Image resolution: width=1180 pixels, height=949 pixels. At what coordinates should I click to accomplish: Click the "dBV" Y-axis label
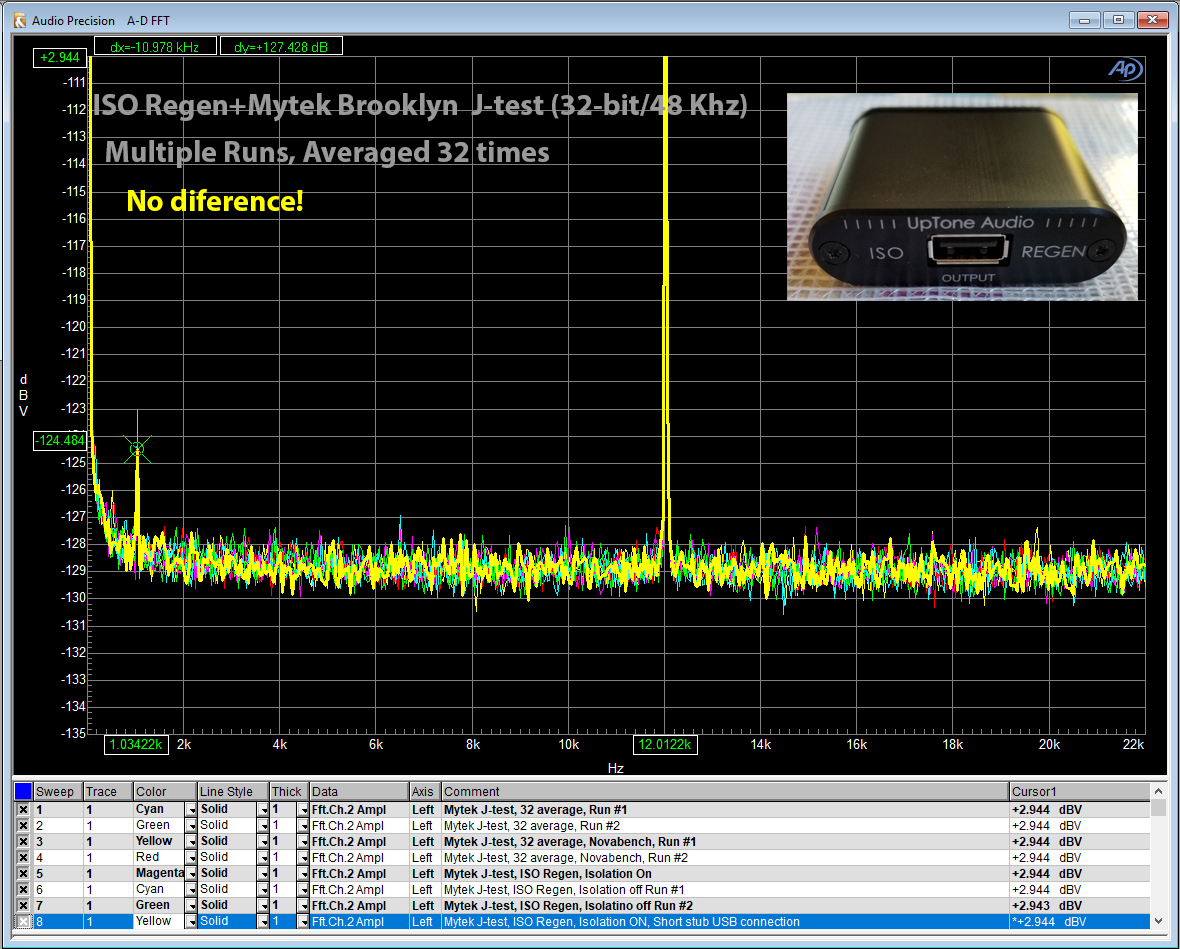pyautogui.click(x=23, y=395)
